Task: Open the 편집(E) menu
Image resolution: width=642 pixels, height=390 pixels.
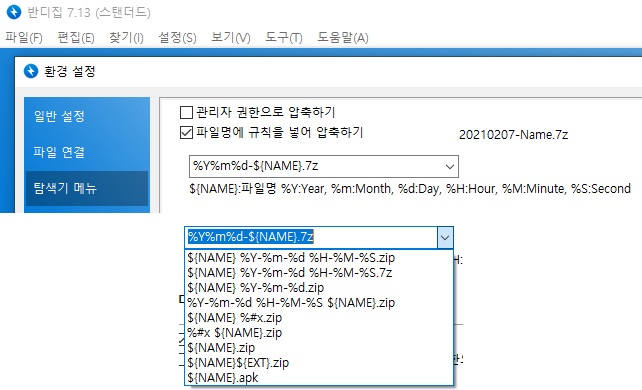Action: click(76, 38)
